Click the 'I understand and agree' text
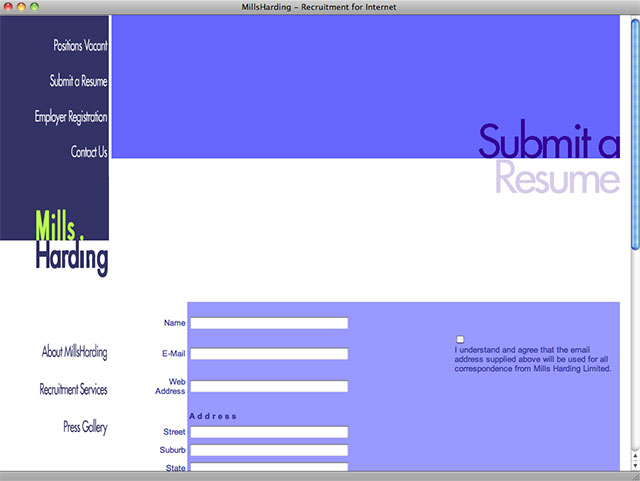Viewport: 640px width, 481px height. coord(533,359)
